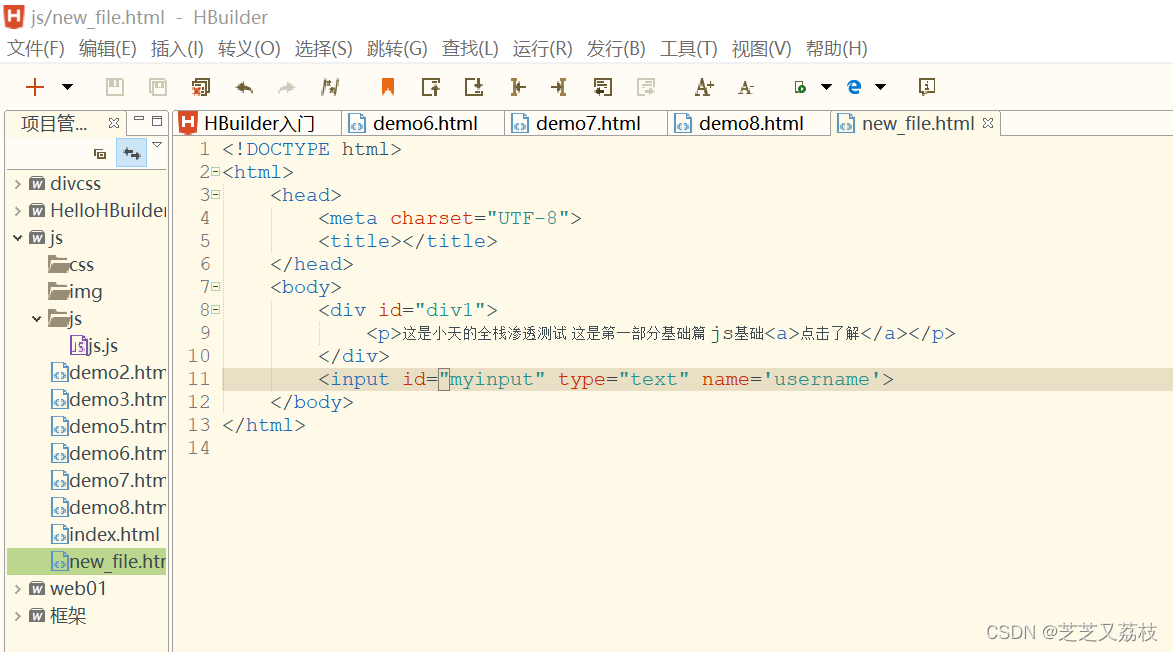This screenshot has height=652, width=1173.
Task: Expand the HelloHBuilder project
Action: 17,211
